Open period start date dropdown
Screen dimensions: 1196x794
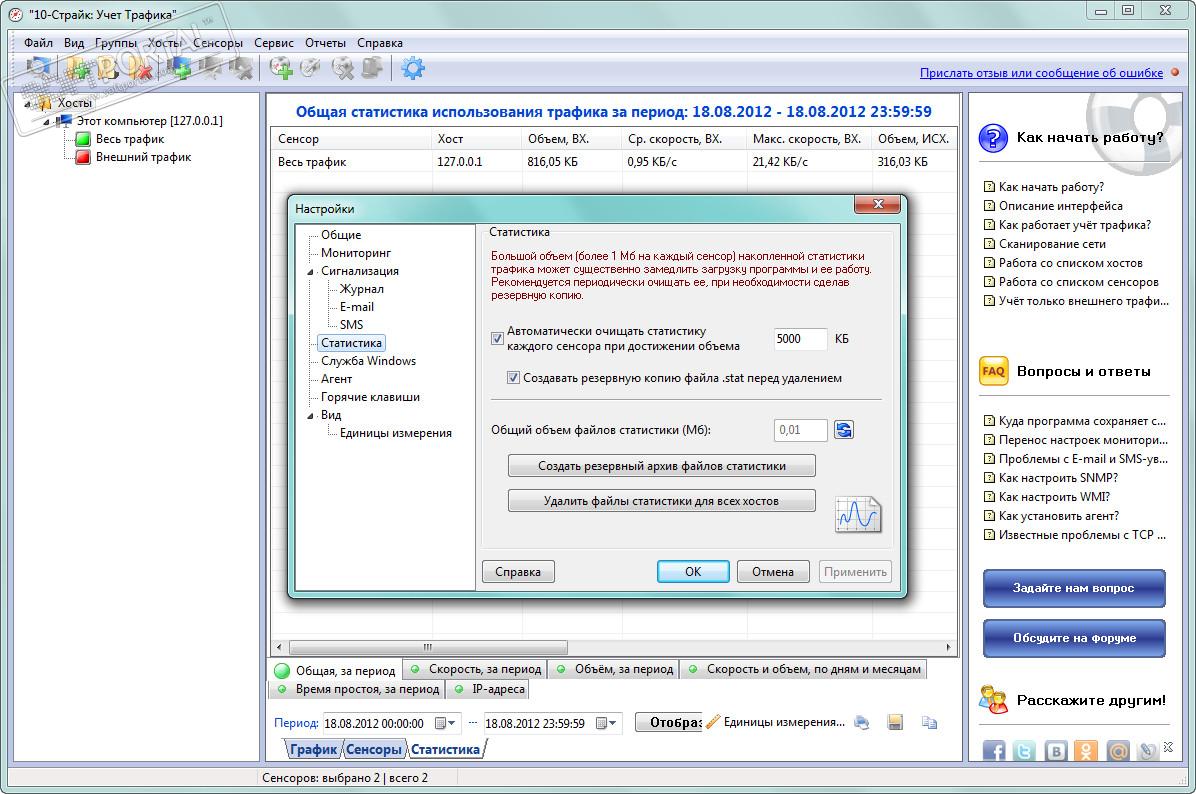pyautogui.click(x=445, y=723)
